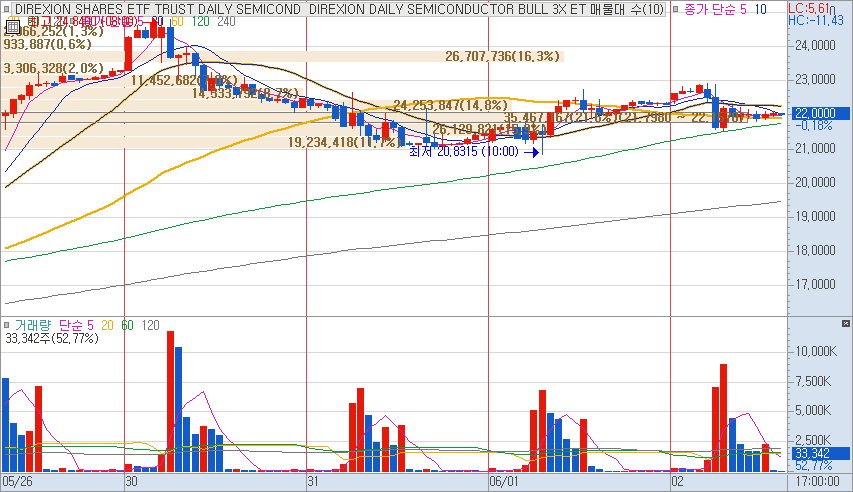Select the 종가 단순 5 moving-average label

point(715,9)
